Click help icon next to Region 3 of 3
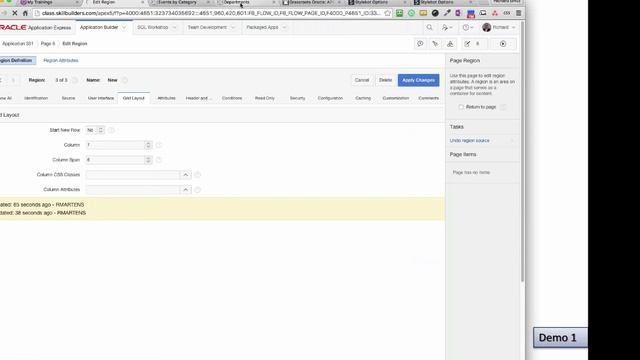The image size is (640, 360). point(75,80)
